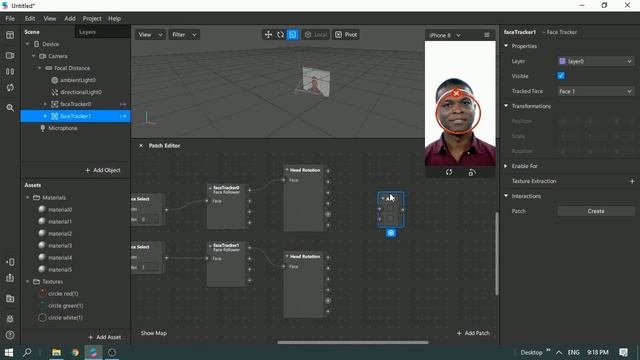
Task: Click Add Patch button
Action: coord(473,333)
